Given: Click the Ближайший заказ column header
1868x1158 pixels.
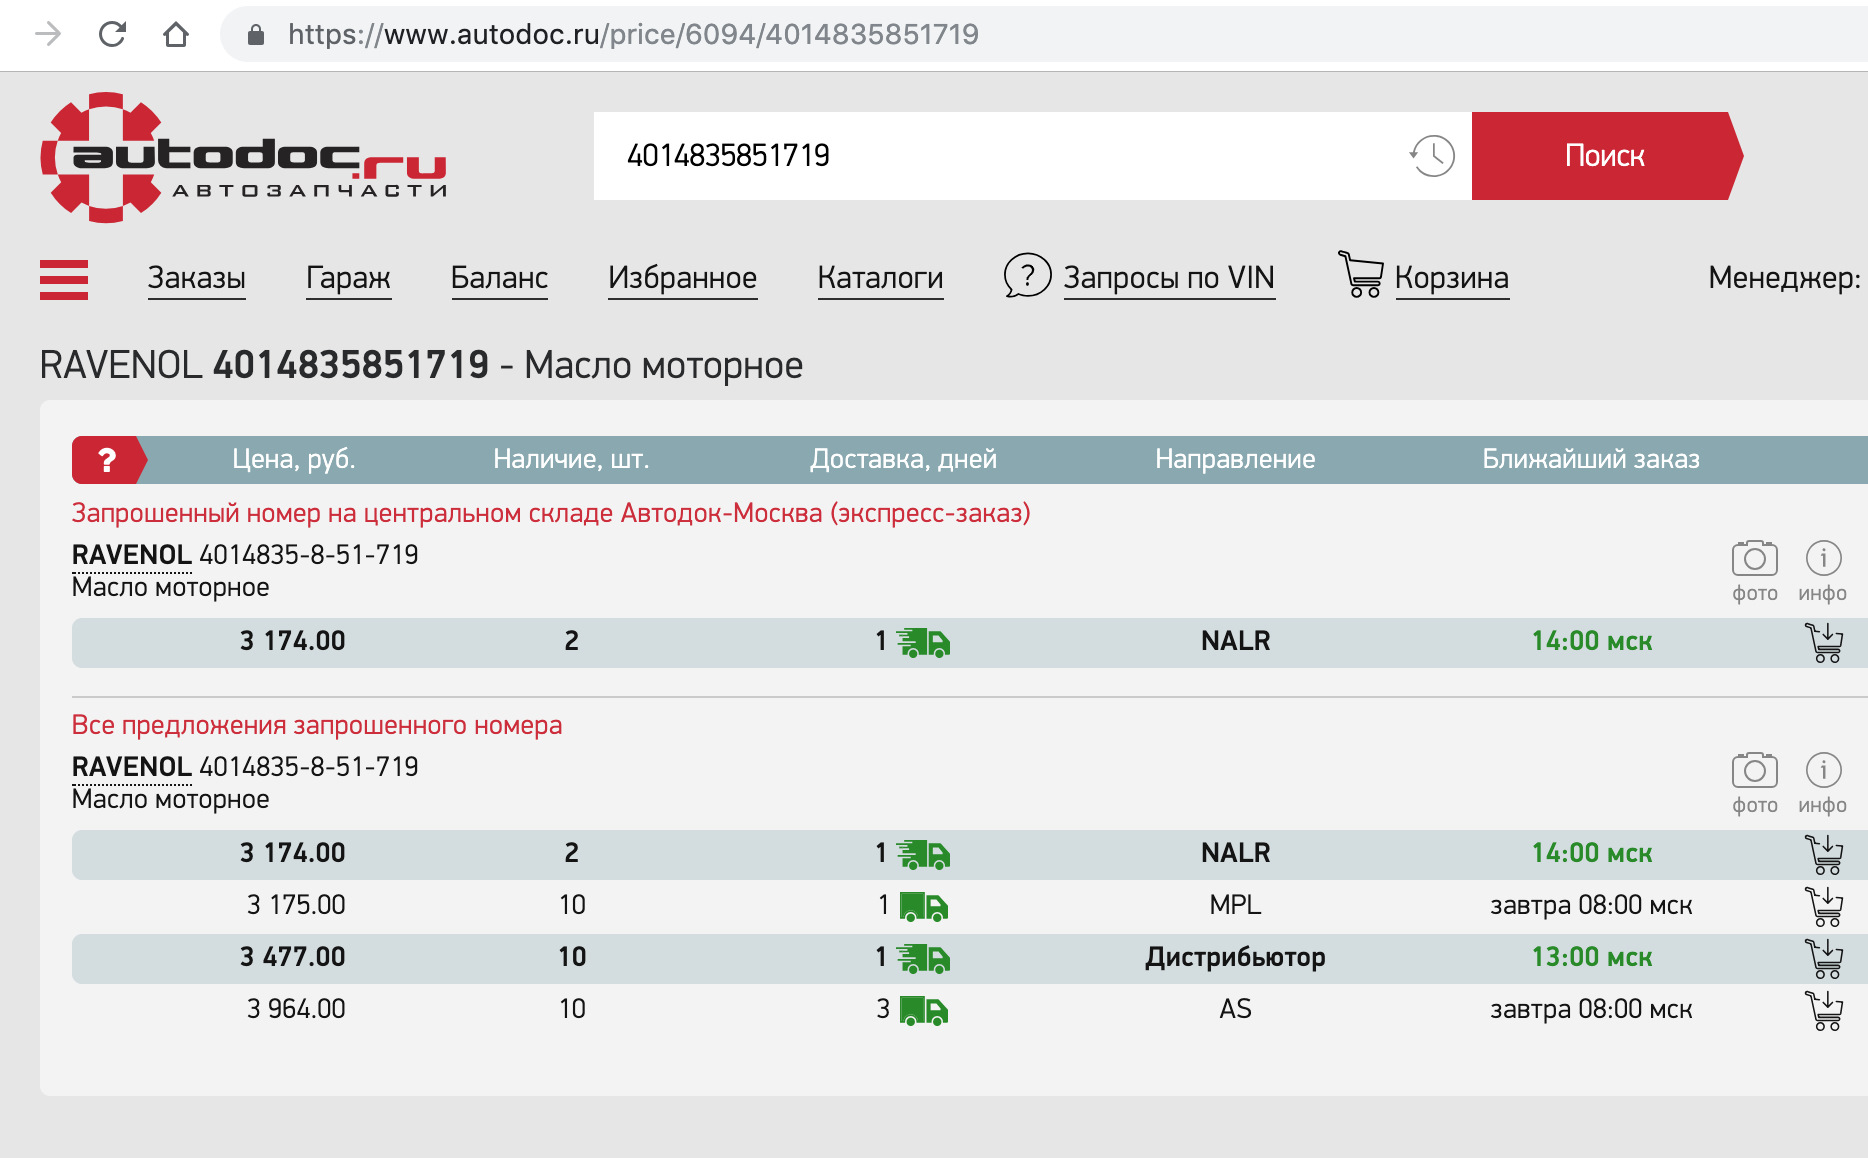Looking at the screenshot, I should (1591, 459).
